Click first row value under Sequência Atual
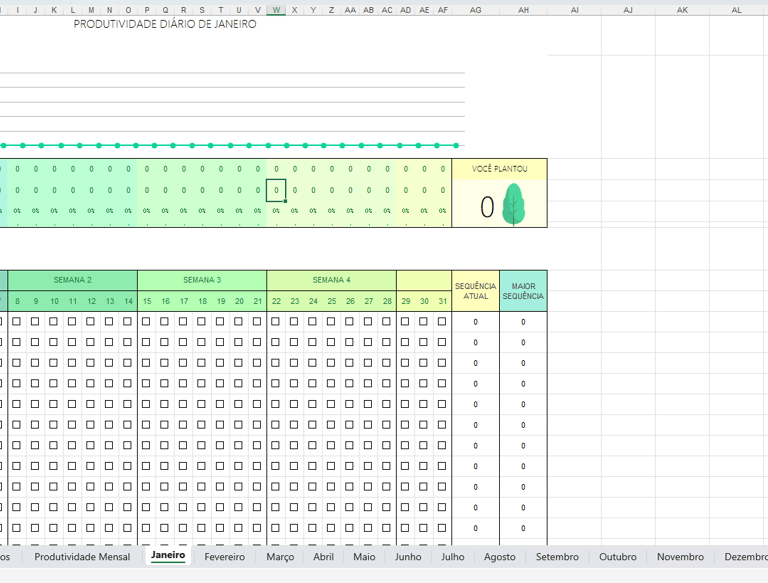 [475, 322]
